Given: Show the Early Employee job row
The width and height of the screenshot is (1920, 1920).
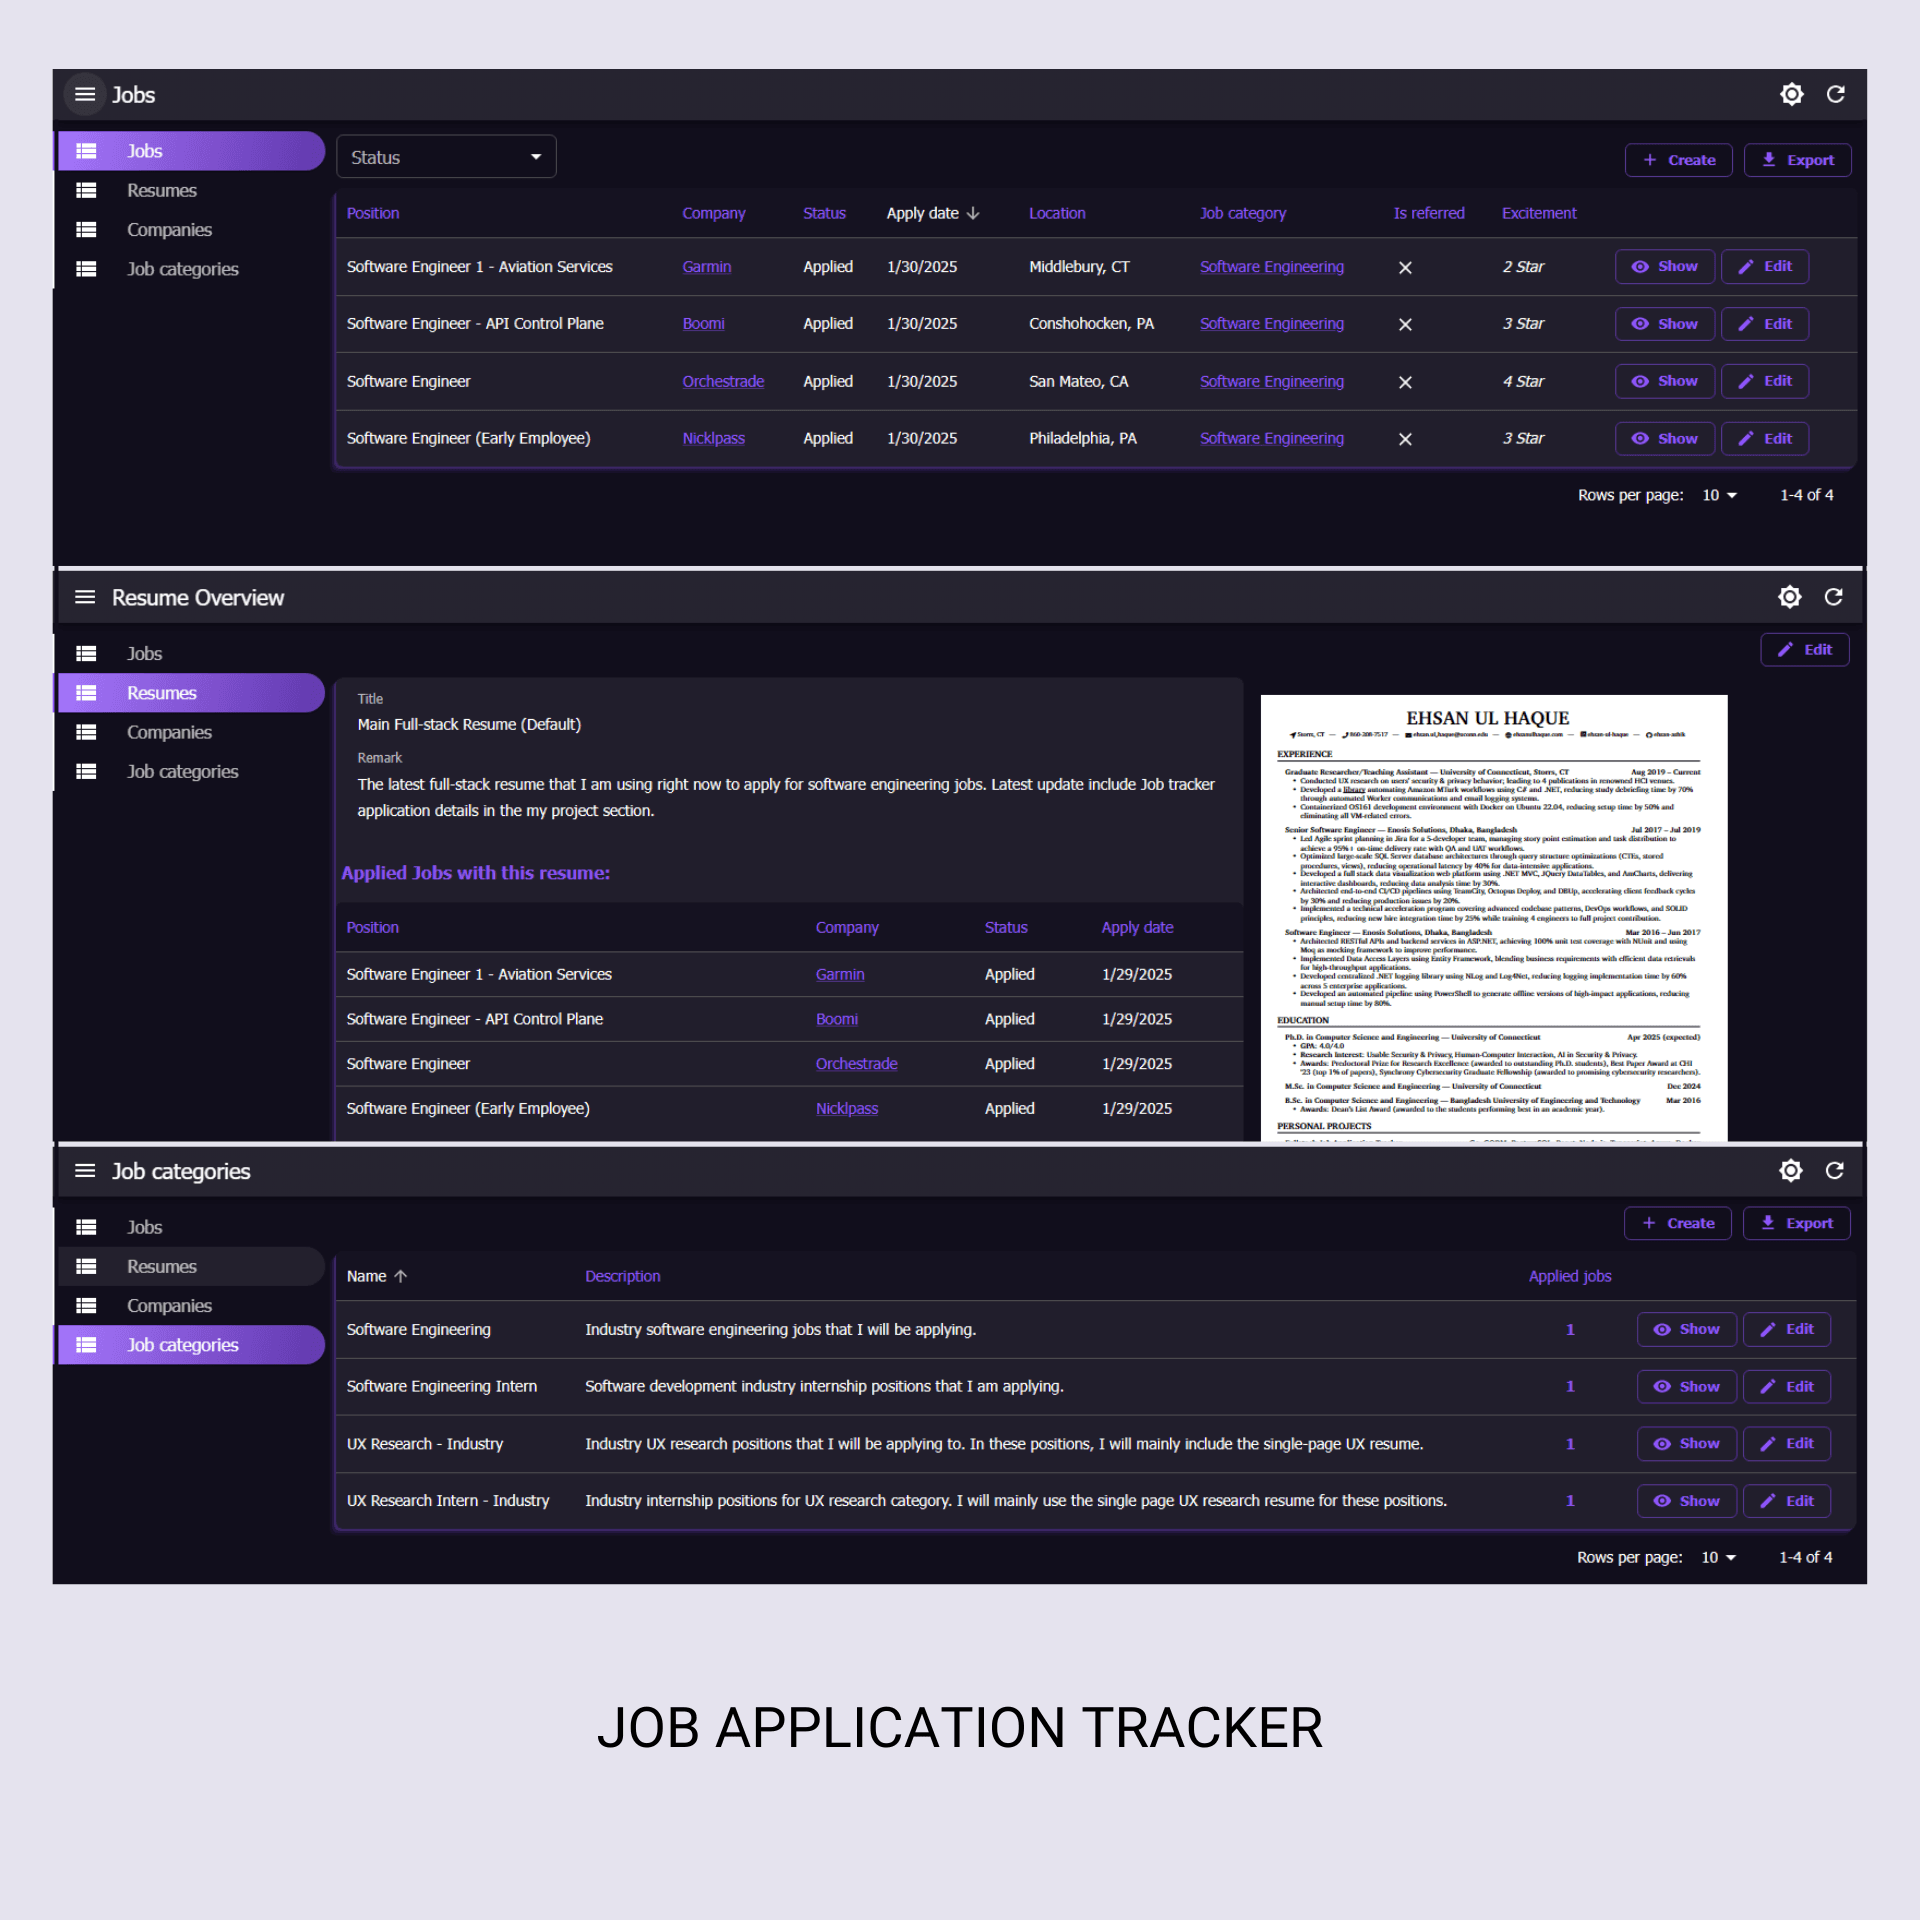Looking at the screenshot, I should point(1664,439).
